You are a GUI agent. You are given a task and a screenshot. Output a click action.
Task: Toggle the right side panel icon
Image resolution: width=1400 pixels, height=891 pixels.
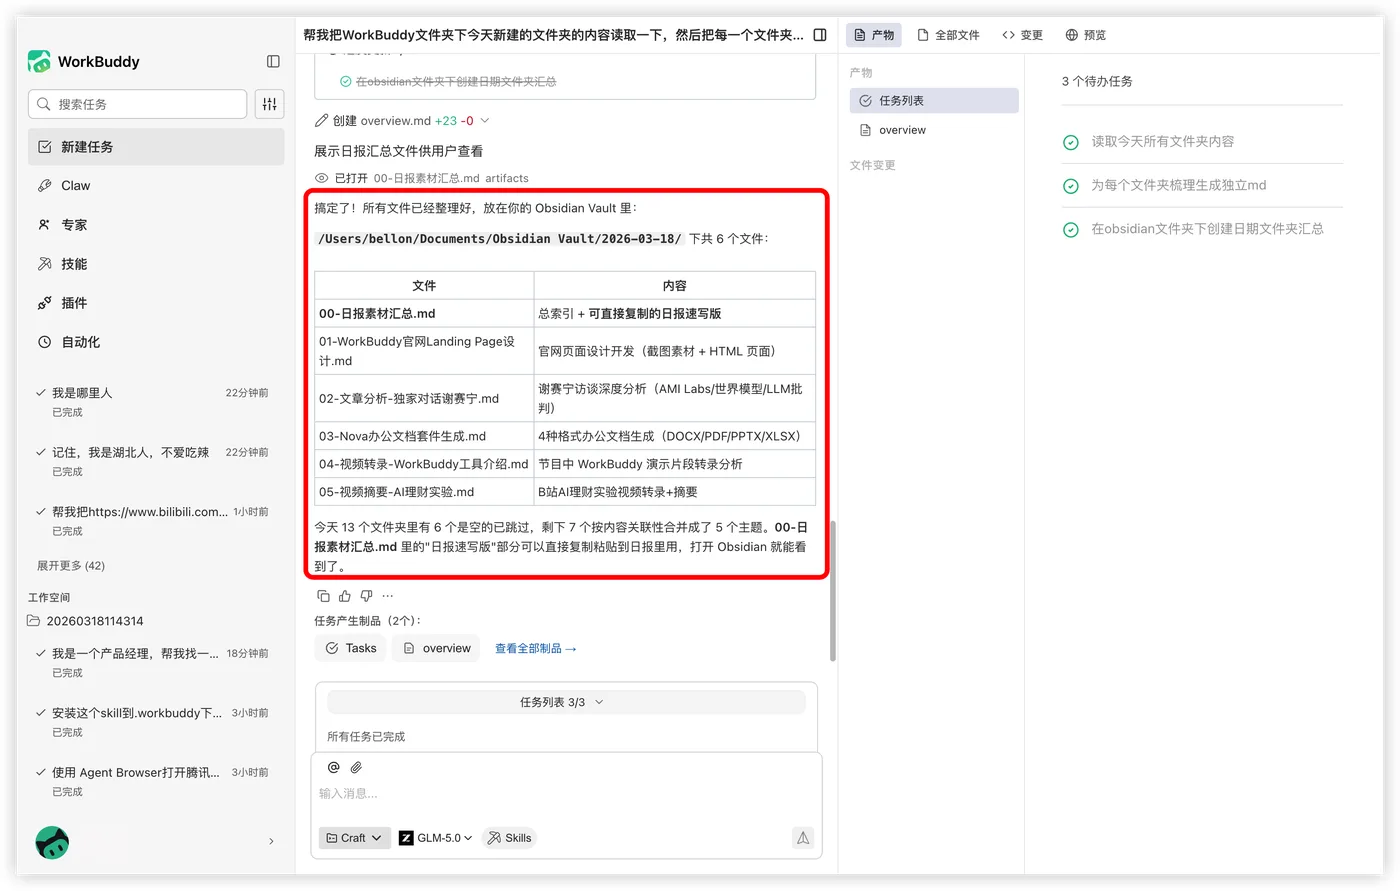pyautogui.click(x=820, y=35)
